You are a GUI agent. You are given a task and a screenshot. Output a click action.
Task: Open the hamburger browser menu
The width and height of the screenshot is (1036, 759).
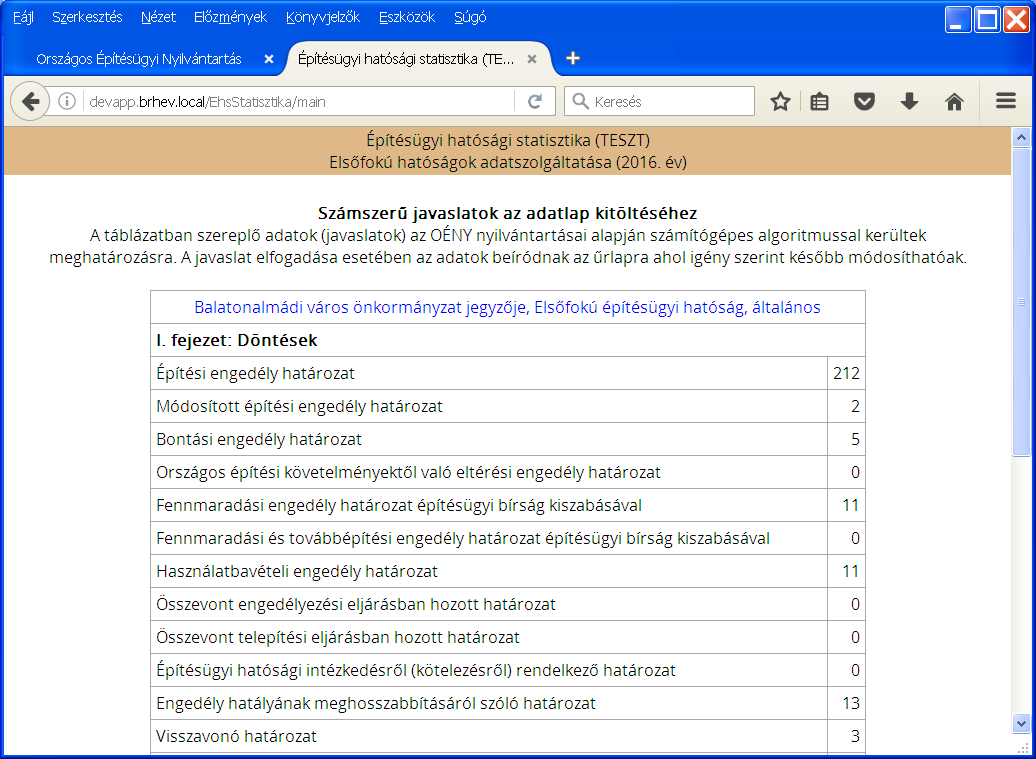pos(1006,101)
